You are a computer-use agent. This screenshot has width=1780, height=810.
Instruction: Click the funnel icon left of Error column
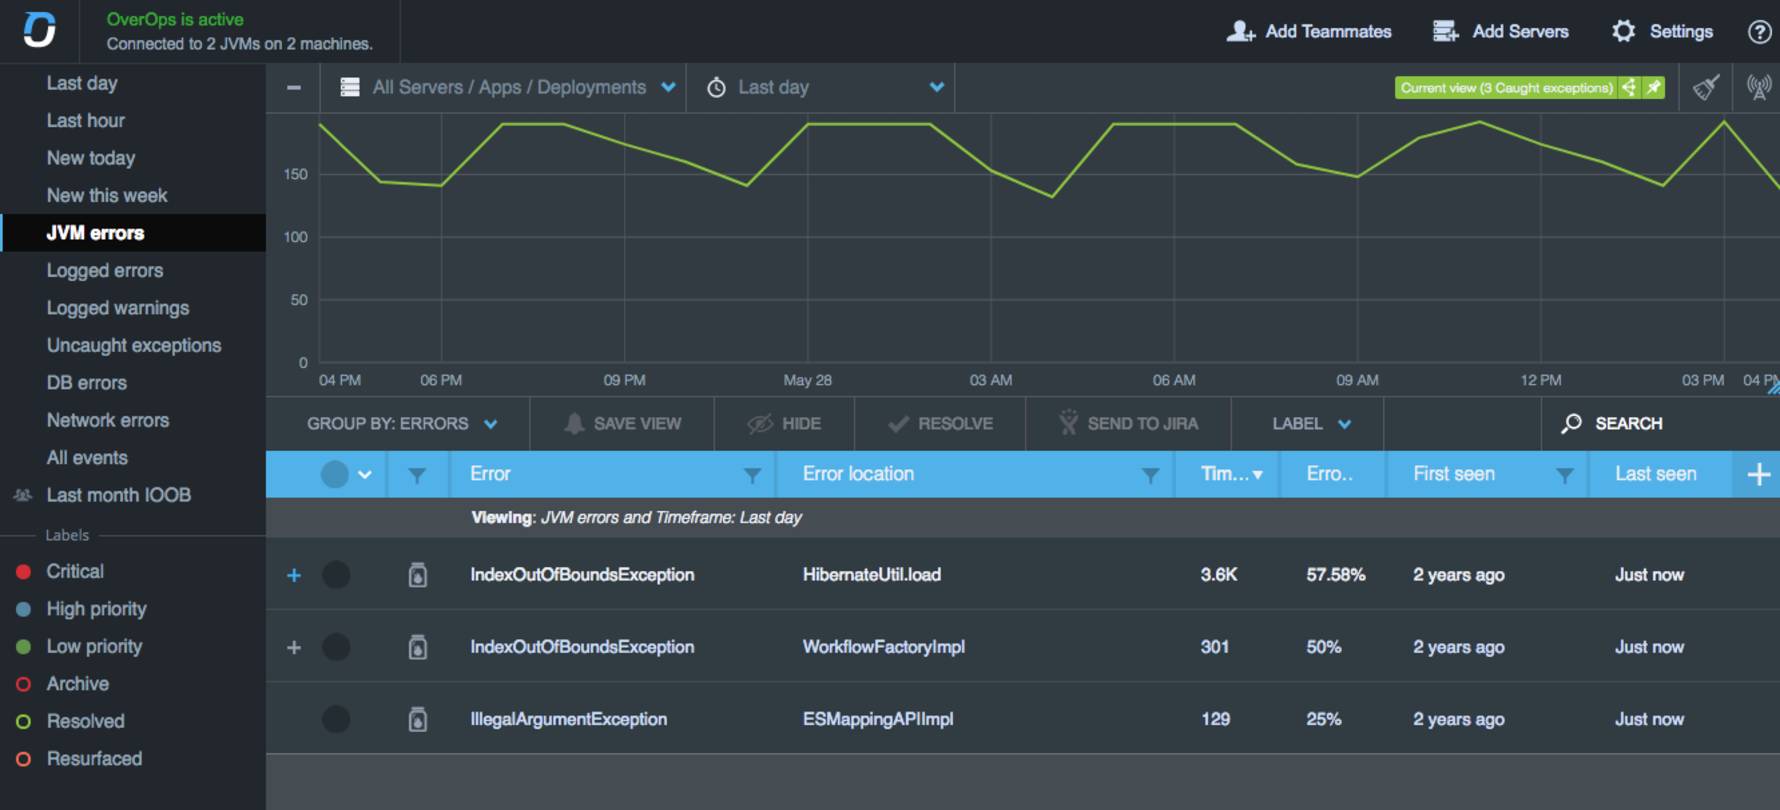417,475
